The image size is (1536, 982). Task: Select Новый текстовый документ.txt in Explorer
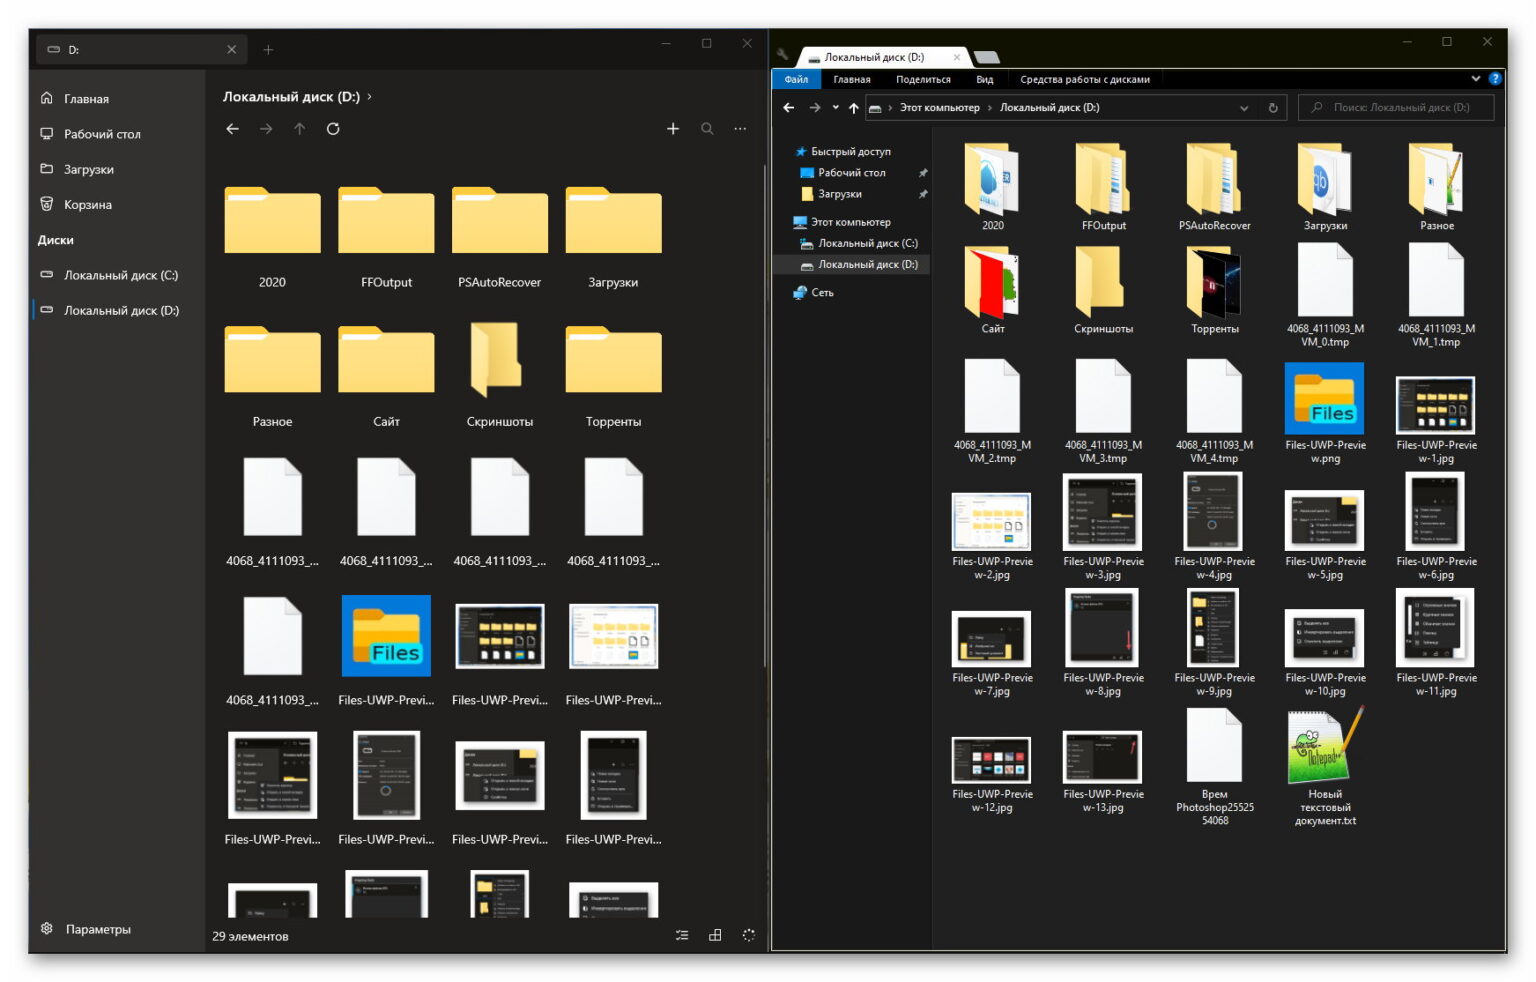click(1325, 766)
